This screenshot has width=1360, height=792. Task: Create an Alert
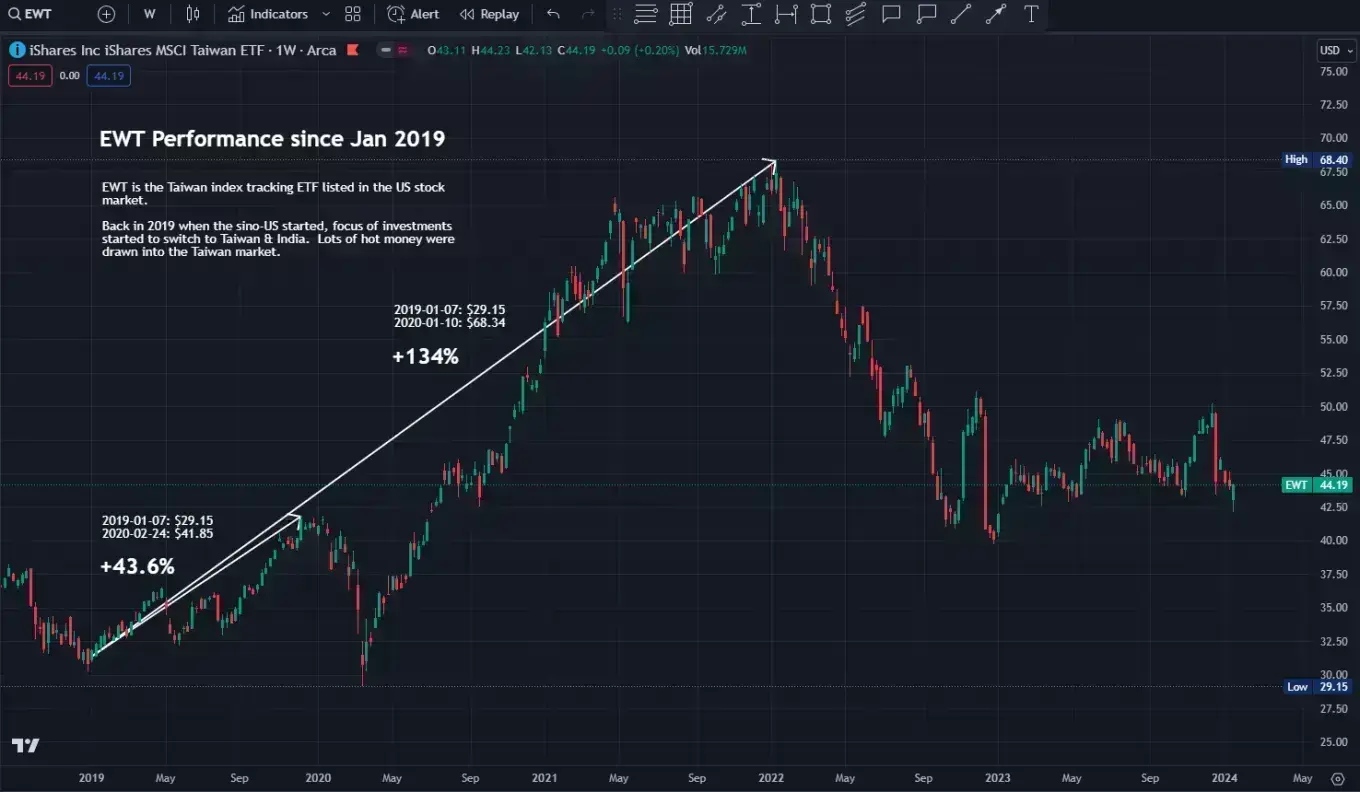pyautogui.click(x=413, y=14)
